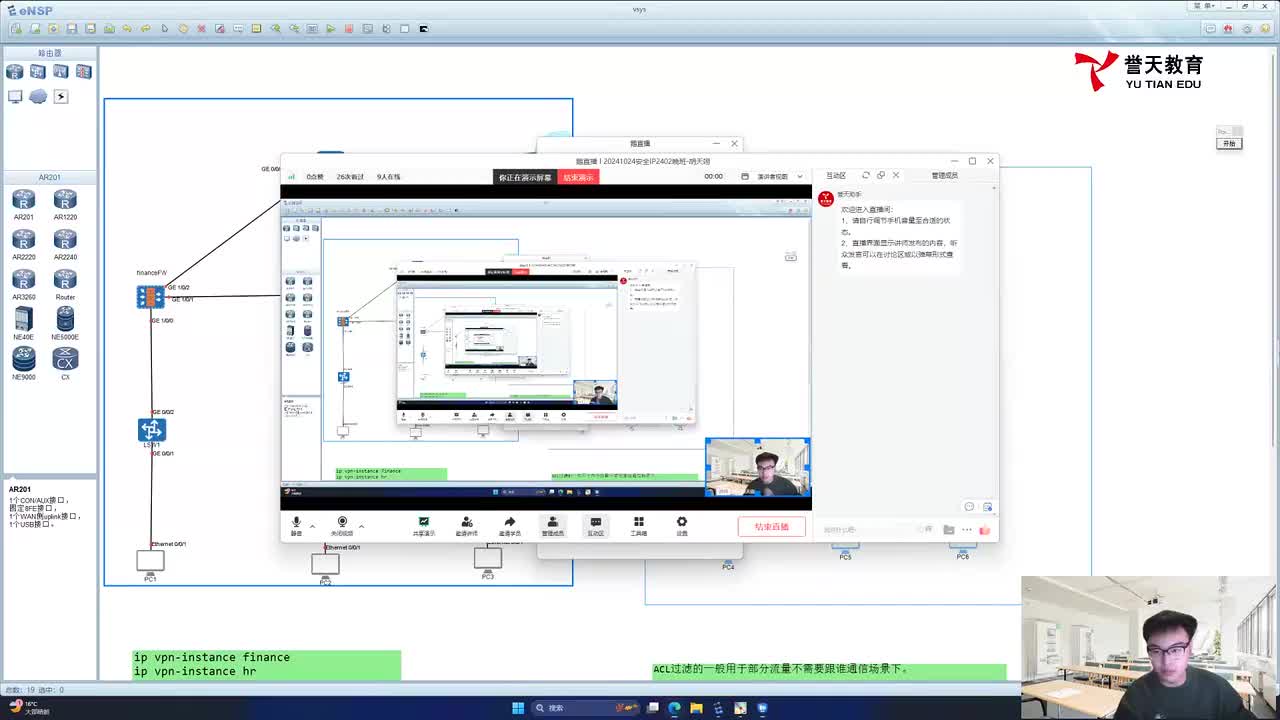Refresh the interaction chat panel
The image size is (1280, 720).
tap(866, 176)
